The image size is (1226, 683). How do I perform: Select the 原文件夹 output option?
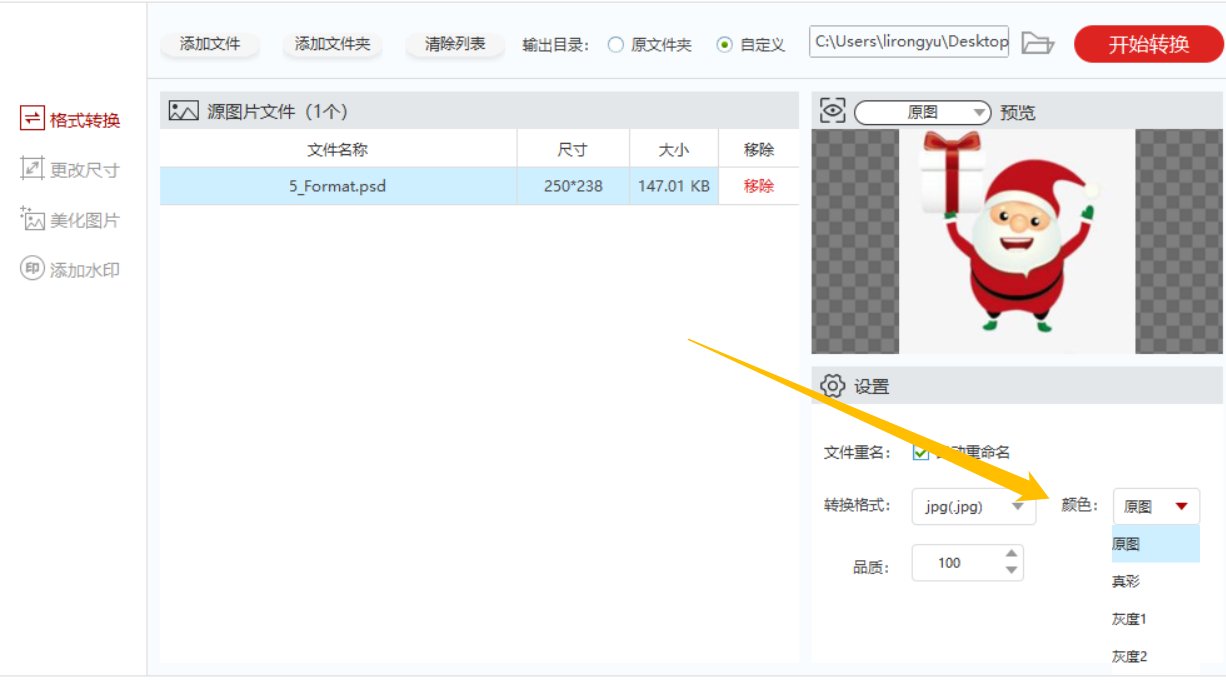pyautogui.click(x=616, y=43)
